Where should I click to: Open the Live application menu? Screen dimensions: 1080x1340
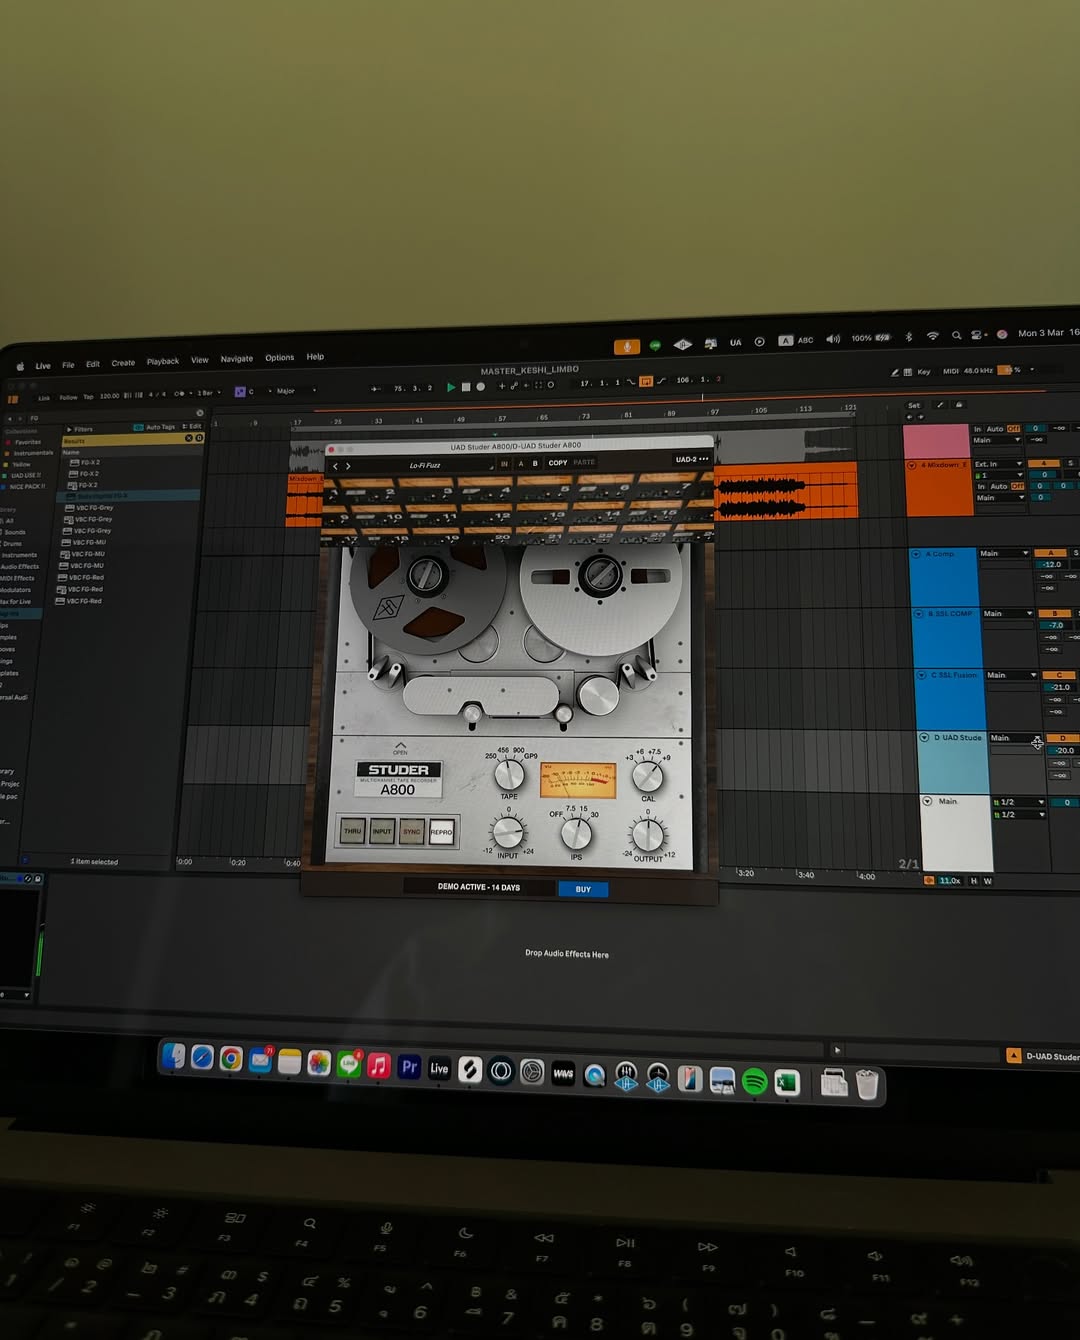tap(43, 366)
